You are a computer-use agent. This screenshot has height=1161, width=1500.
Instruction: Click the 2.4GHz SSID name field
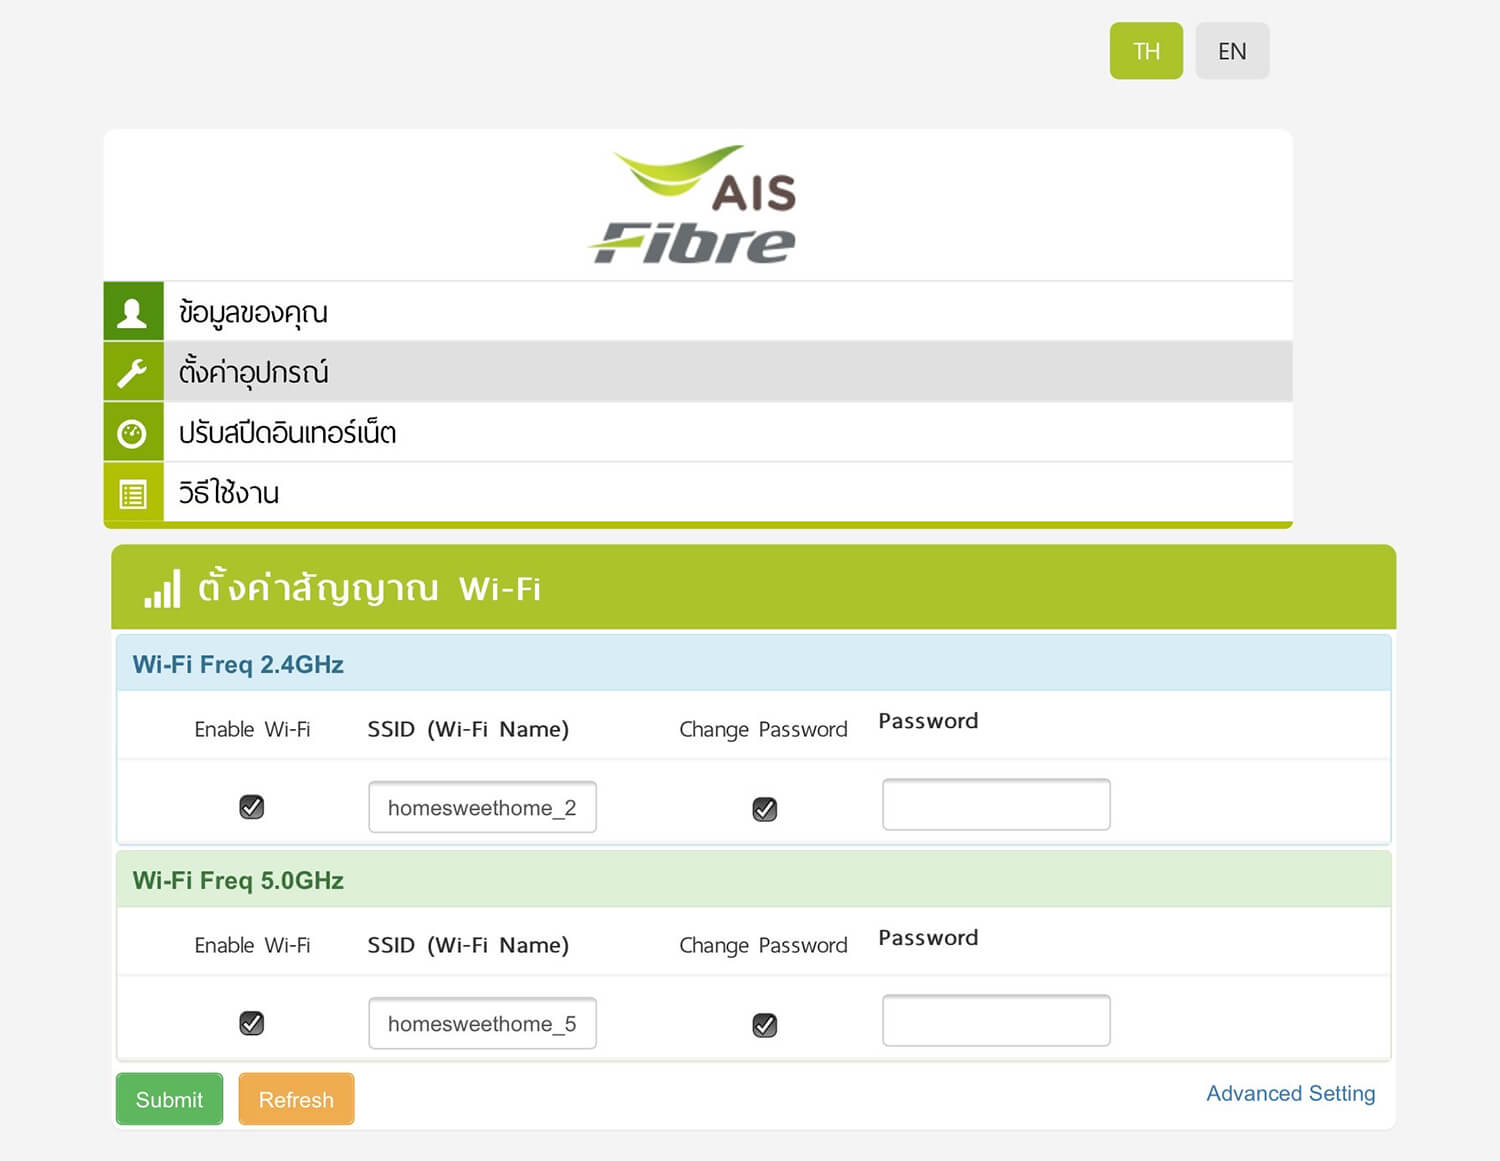click(x=482, y=807)
